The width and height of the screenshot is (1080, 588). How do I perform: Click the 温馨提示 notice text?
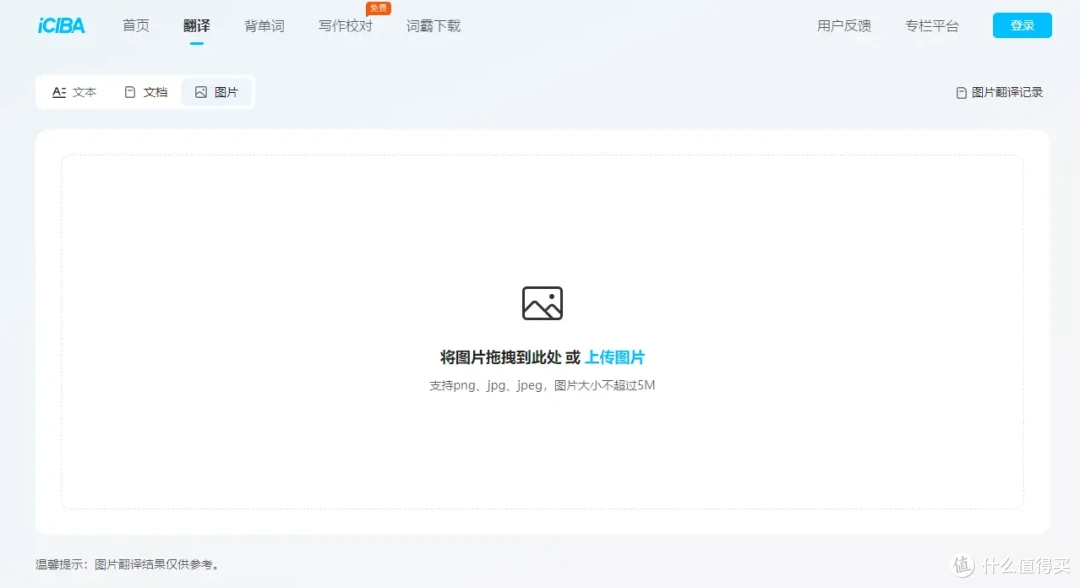(128, 565)
